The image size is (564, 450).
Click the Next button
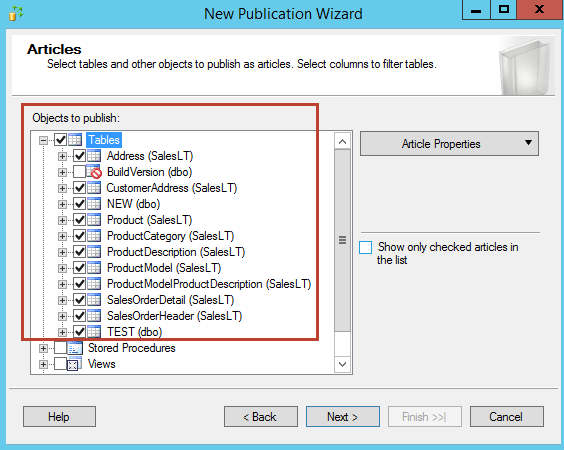[342, 417]
